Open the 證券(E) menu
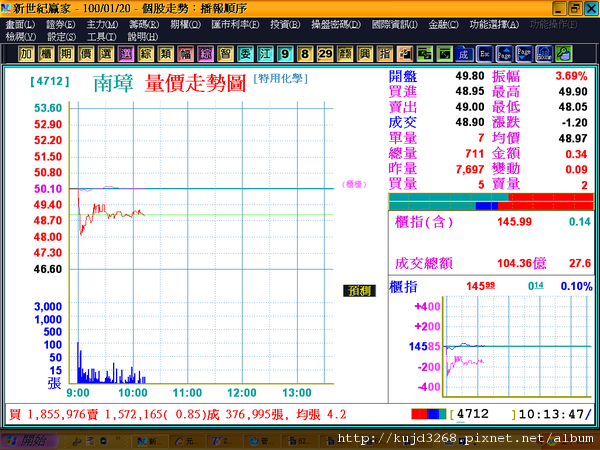Viewport: 600px width, 450px height. pyautogui.click(x=60, y=24)
